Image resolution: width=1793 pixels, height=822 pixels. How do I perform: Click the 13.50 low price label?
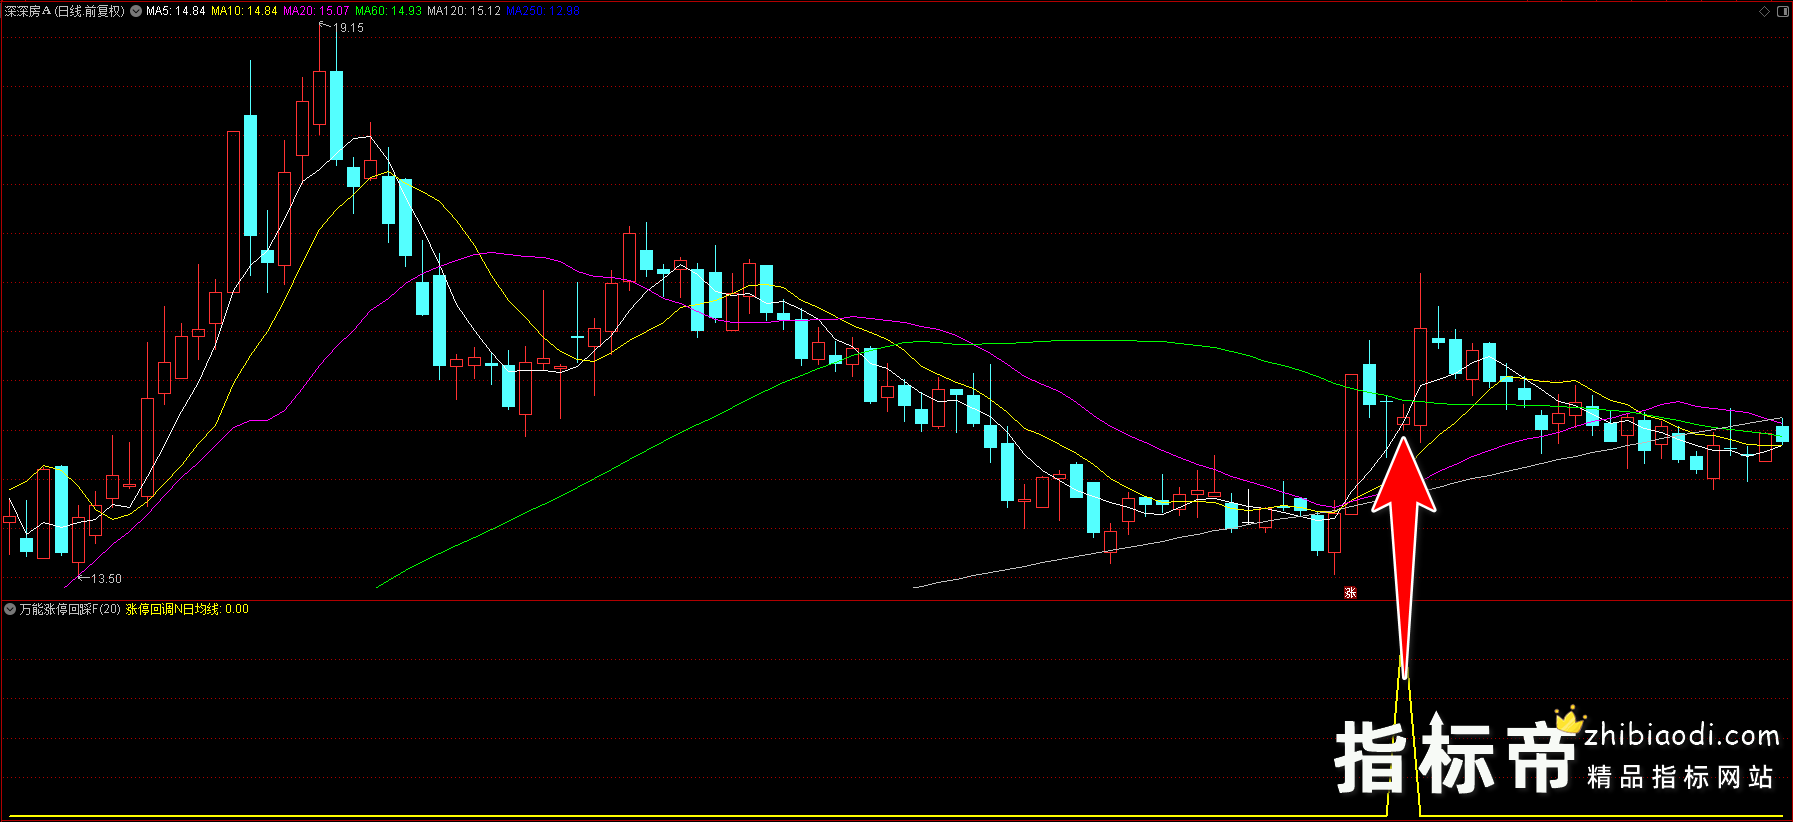pos(106,579)
